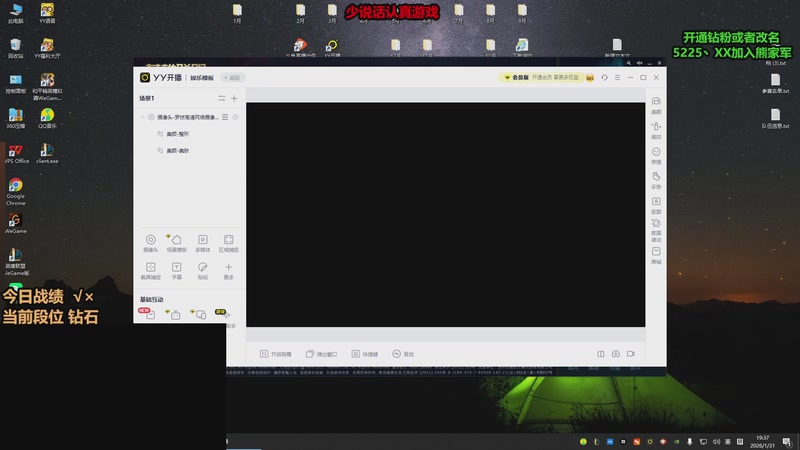Toggle the 美颜-整形 beauty effect item
Screen dimensions: 800x450
click(x=160, y=134)
